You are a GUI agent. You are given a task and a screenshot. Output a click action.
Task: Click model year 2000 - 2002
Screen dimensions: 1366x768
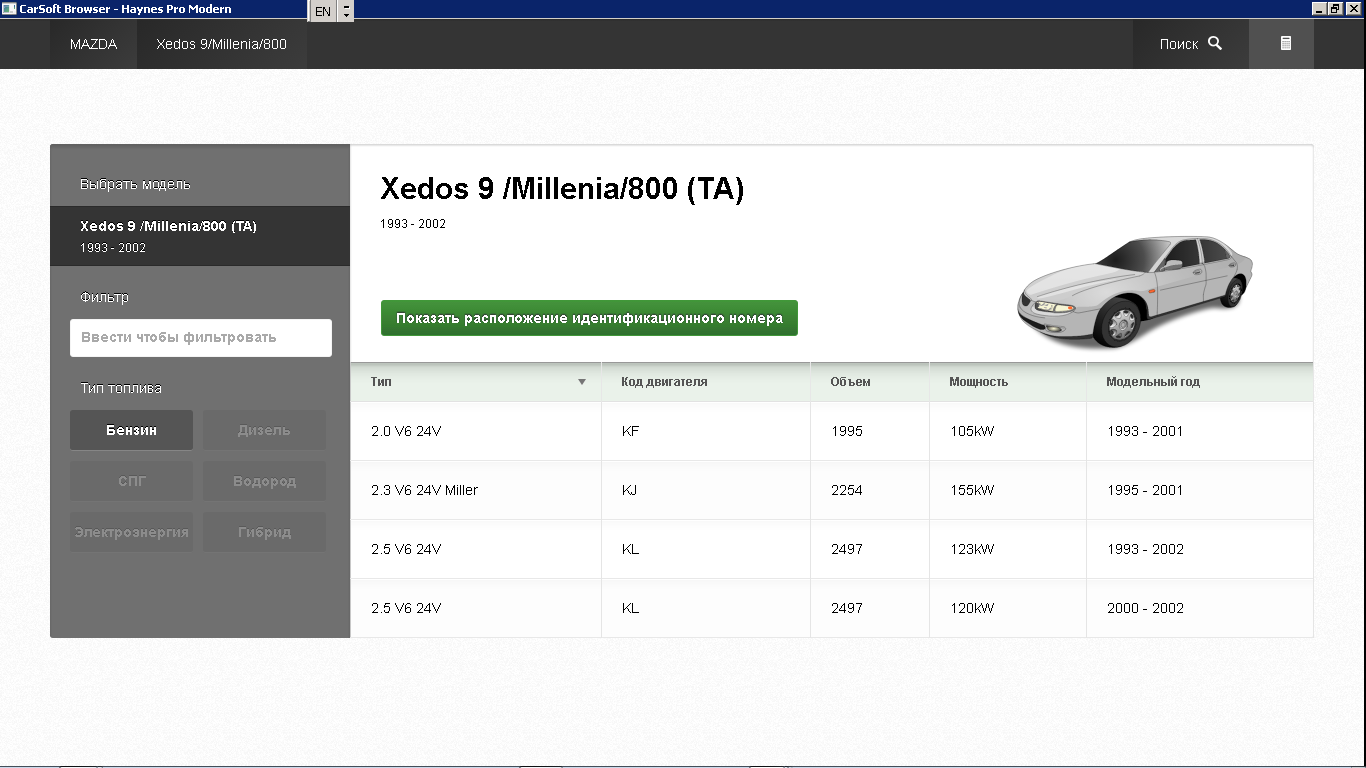(1145, 608)
